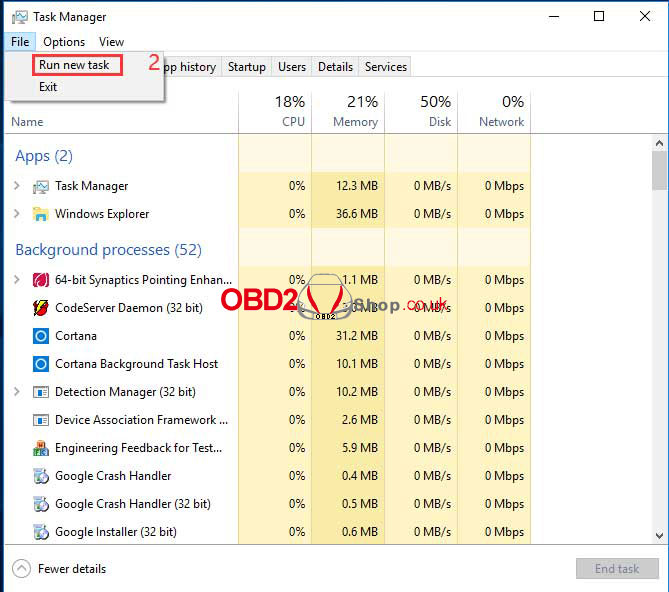Select Run new task menu entry
This screenshot has width=669, height=592.
(x=74, y=65)
